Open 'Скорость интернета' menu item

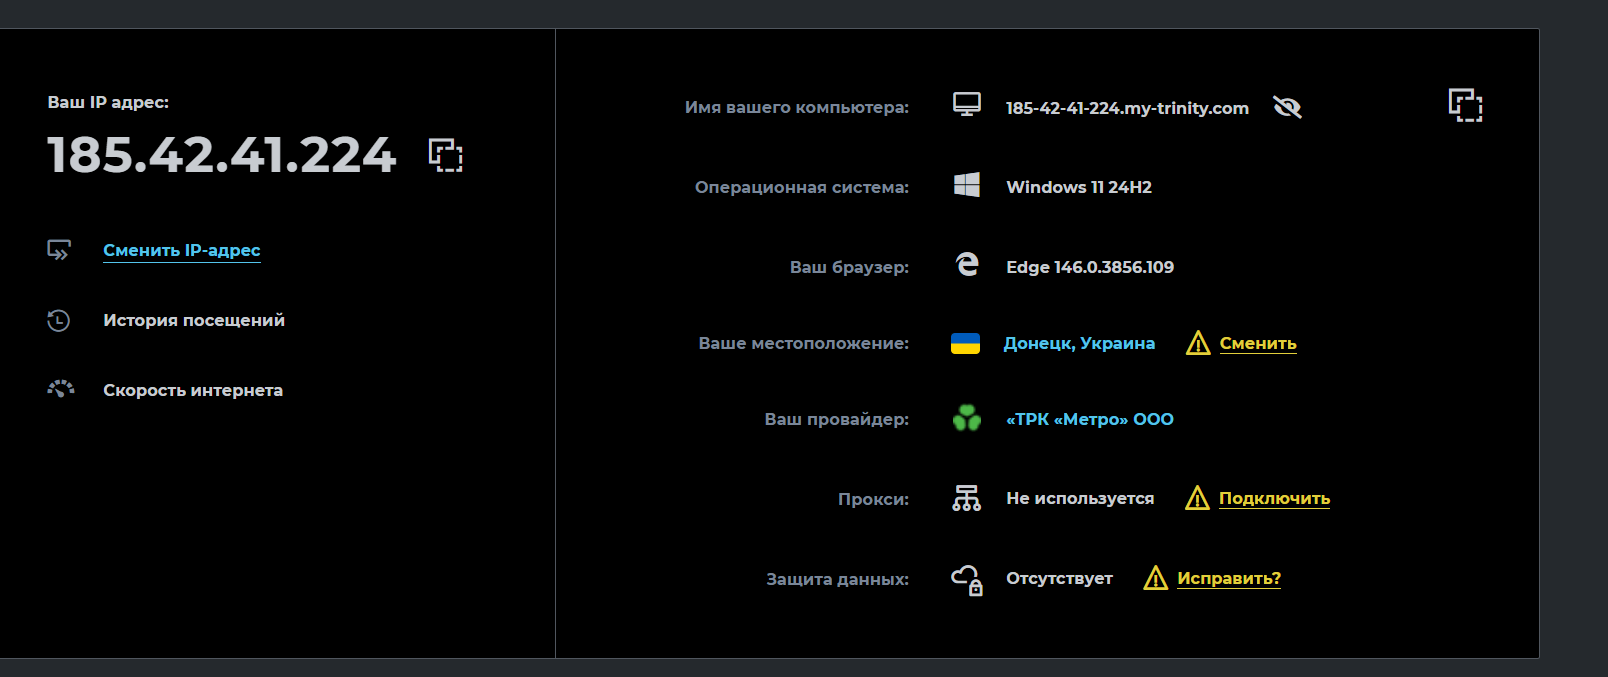192,390
